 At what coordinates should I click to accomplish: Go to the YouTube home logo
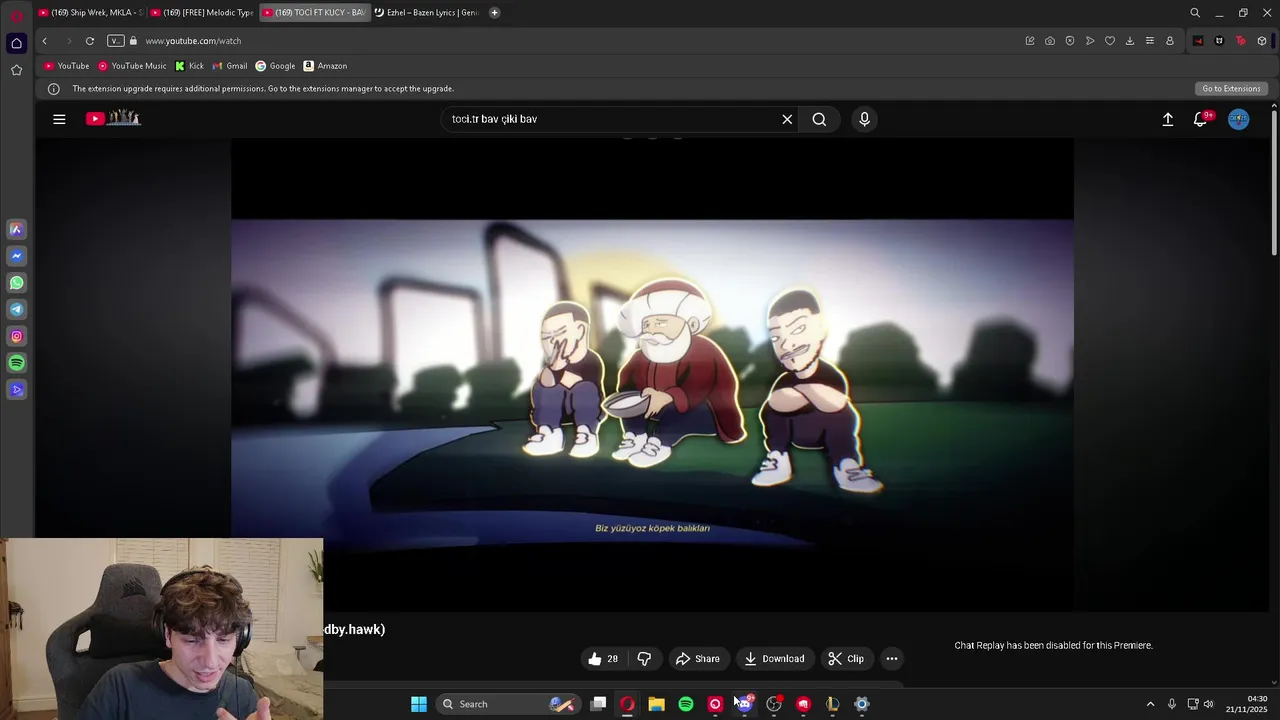pyautogui.click(x=113, y=118)
